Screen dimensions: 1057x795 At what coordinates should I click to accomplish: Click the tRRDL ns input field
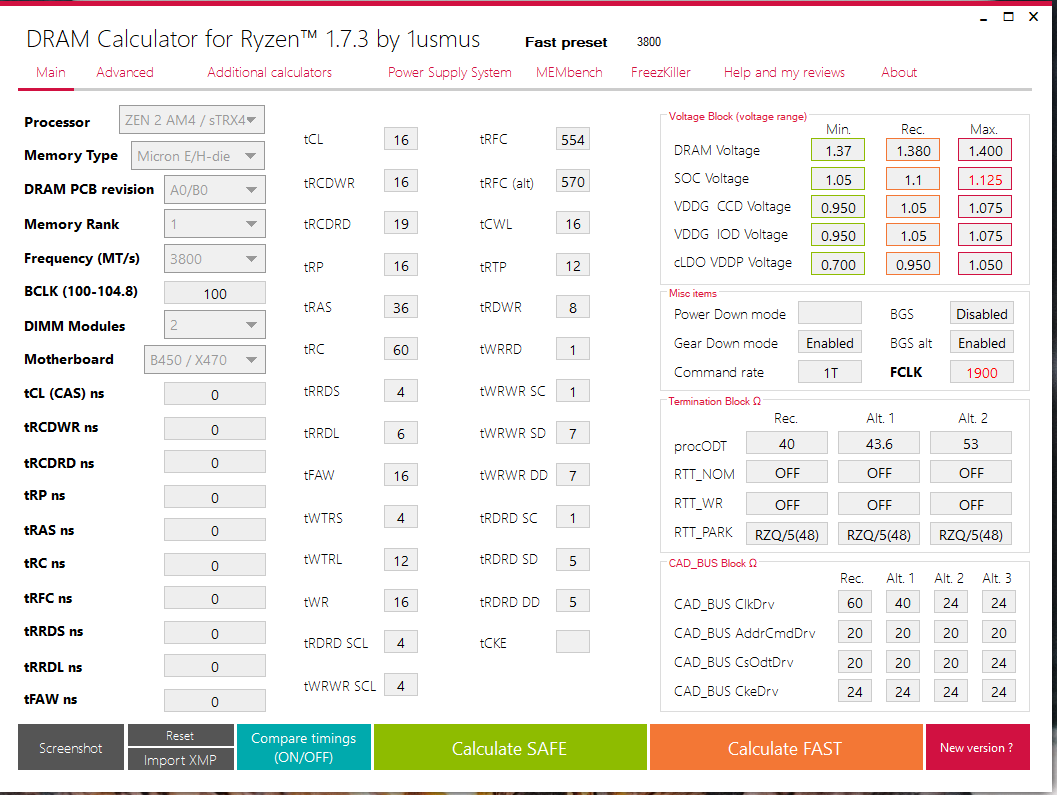point(214,666)
